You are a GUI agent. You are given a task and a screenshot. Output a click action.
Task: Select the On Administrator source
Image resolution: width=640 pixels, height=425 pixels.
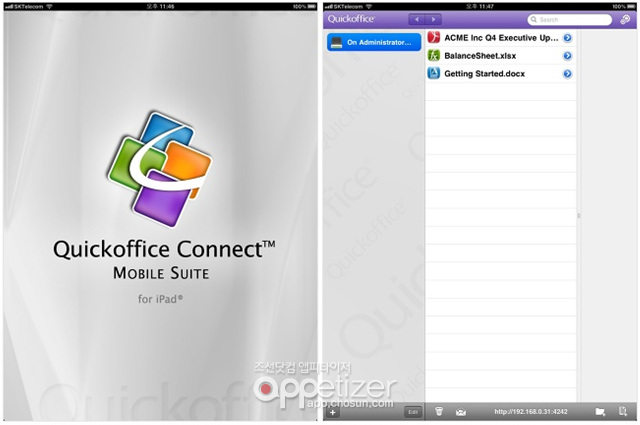[x=374, y=42]
